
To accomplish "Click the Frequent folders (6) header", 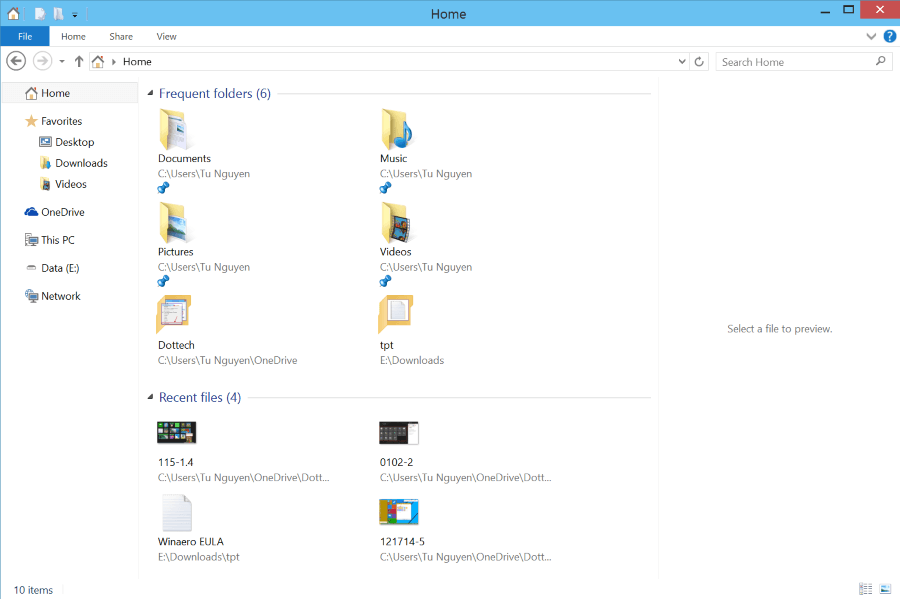I will pyautogui.click(x=215, y=93).
